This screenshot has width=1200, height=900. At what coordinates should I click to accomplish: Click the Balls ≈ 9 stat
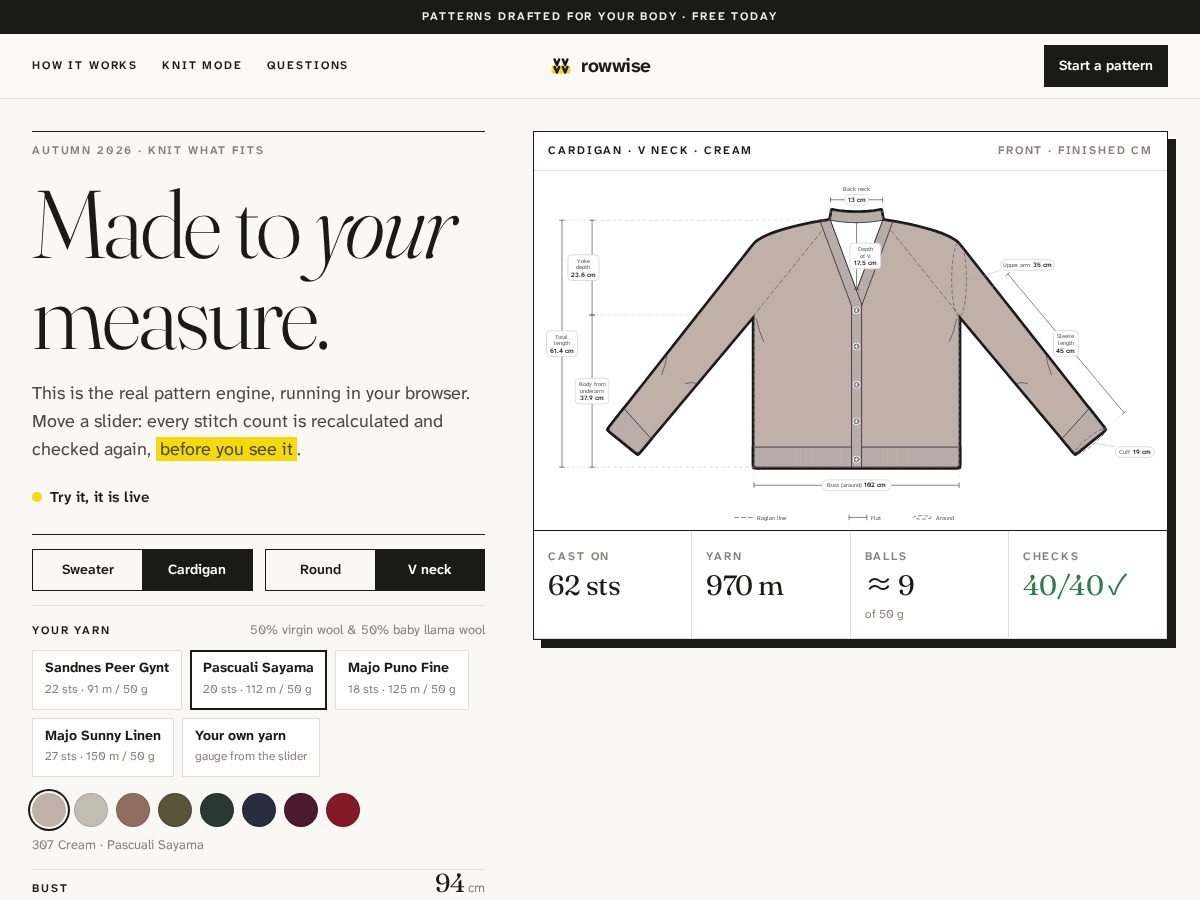coord(929,584)
